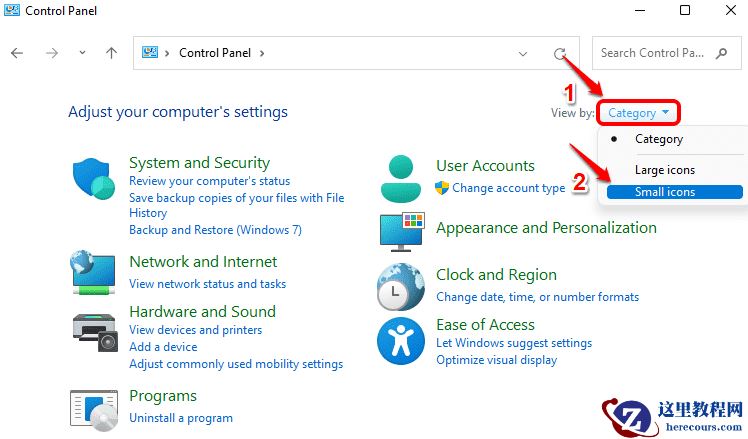Image resolution: width=748 pixels, height=439 pixels.
Task: Expand the address bar history chevron
Action: (x=523, y=54)
